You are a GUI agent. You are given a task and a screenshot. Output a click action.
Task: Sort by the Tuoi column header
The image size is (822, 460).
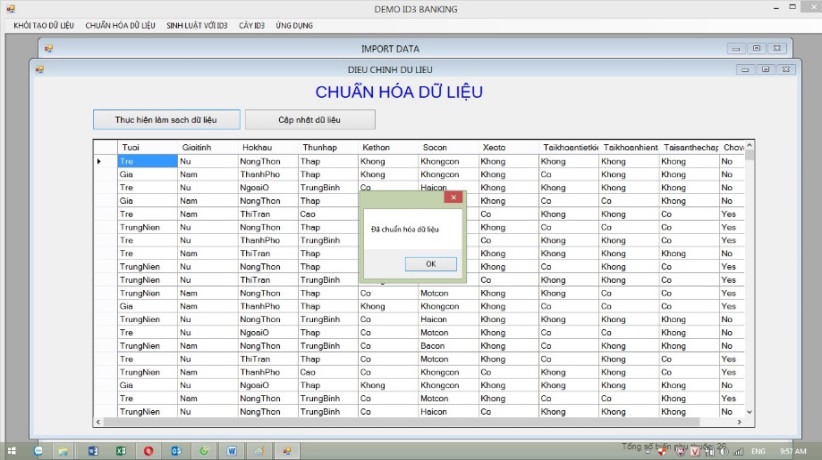147,147
